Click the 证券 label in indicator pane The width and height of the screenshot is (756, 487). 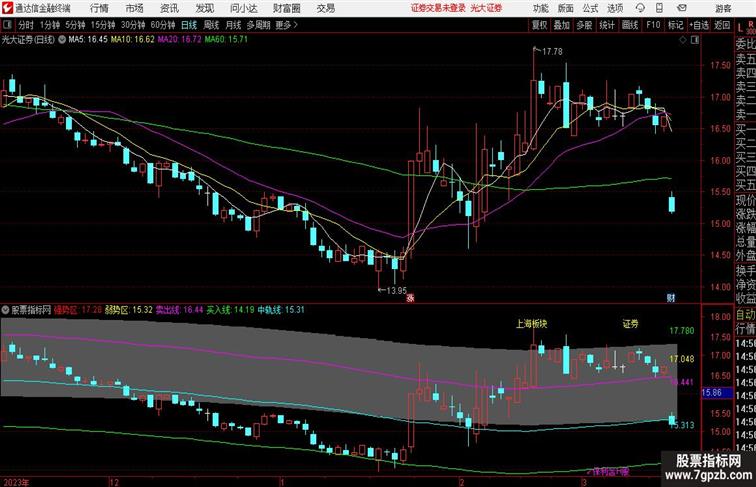click(631, 324)
